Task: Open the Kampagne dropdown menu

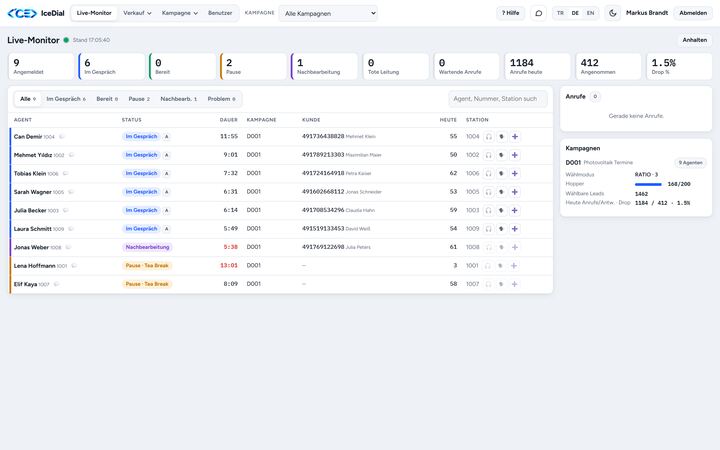Action: 180,13
